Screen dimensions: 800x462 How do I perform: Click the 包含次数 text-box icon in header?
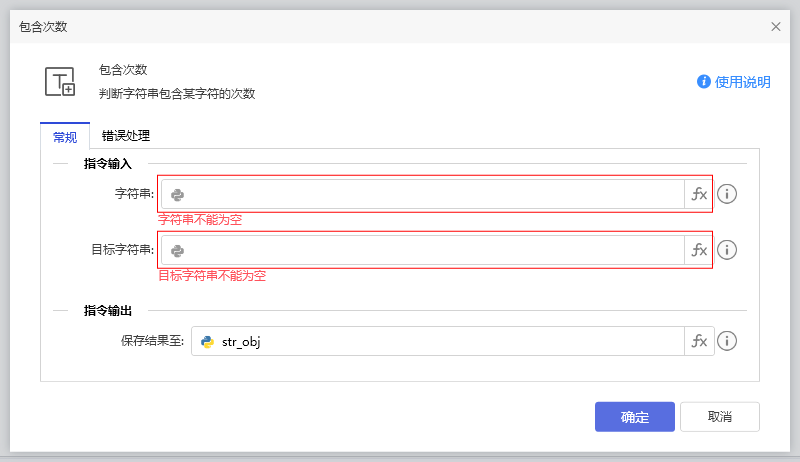click(x=60, y=82)
